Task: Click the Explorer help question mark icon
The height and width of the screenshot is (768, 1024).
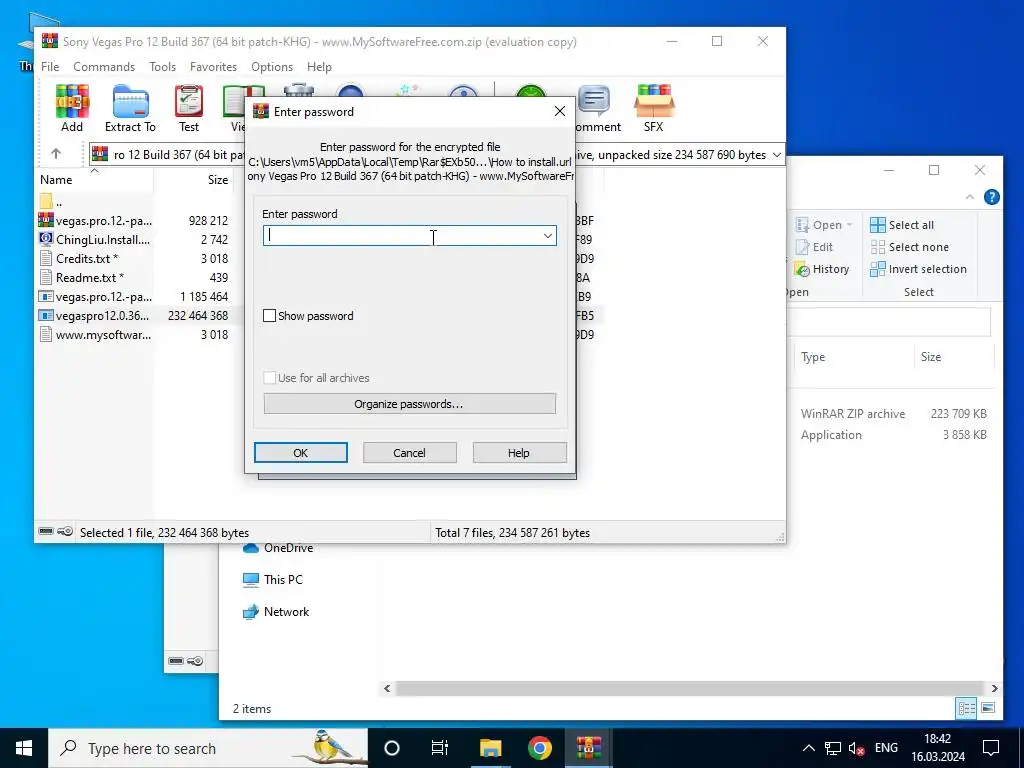Action: coord(991,197)
